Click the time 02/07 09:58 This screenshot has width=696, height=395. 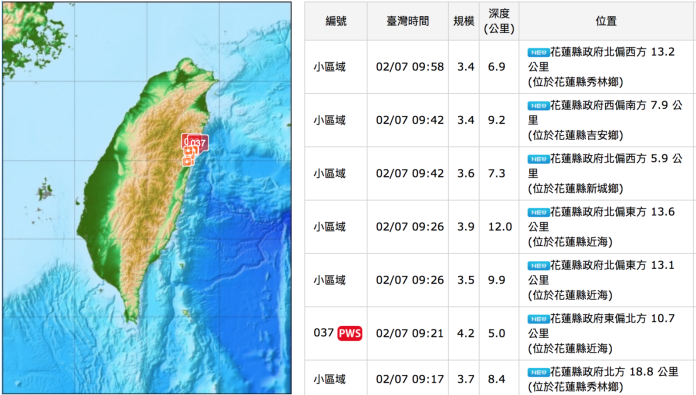click(410, 67)
